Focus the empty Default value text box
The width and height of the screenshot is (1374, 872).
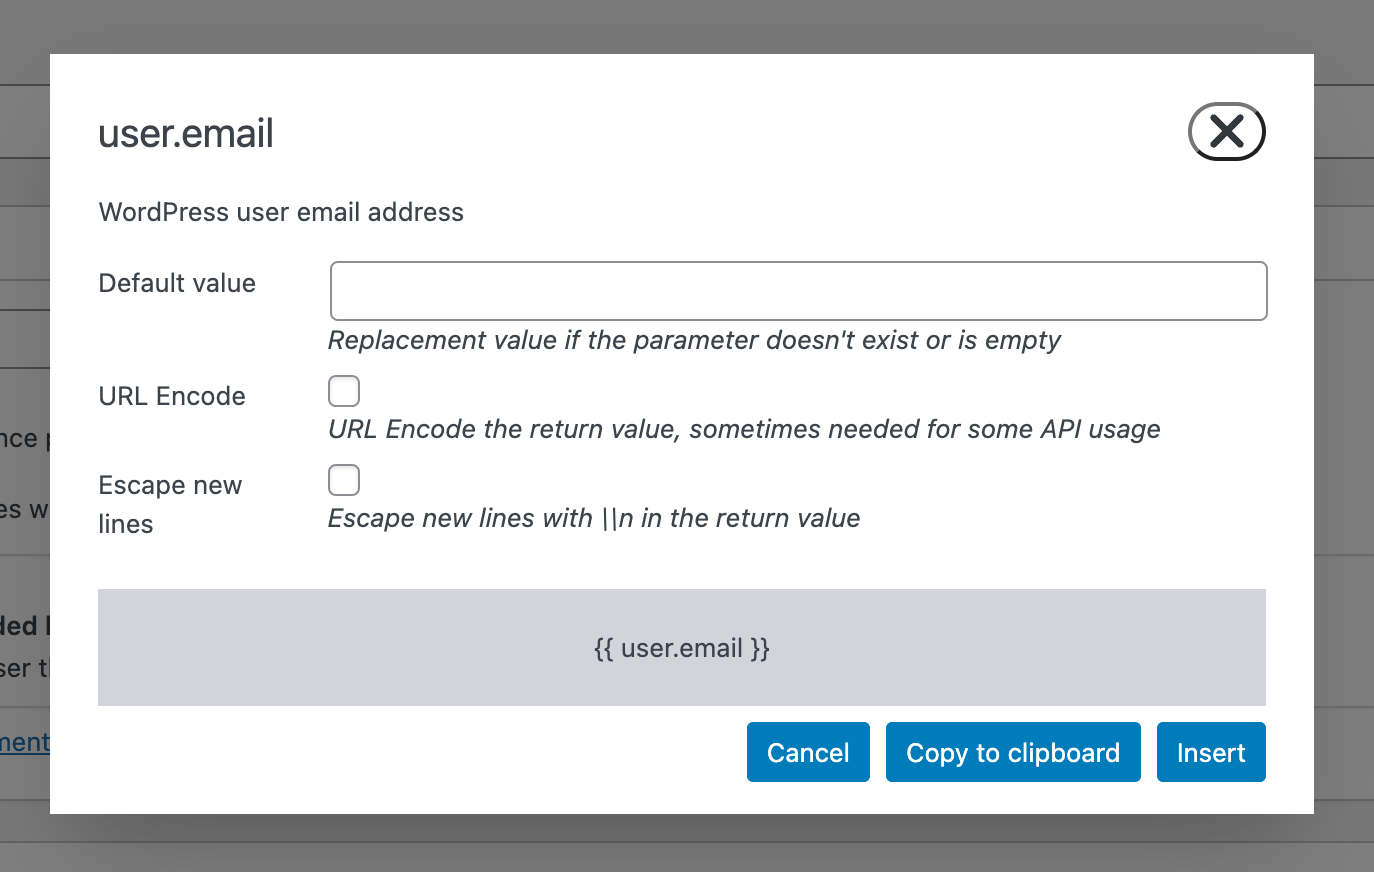click(x=798, y=290)
